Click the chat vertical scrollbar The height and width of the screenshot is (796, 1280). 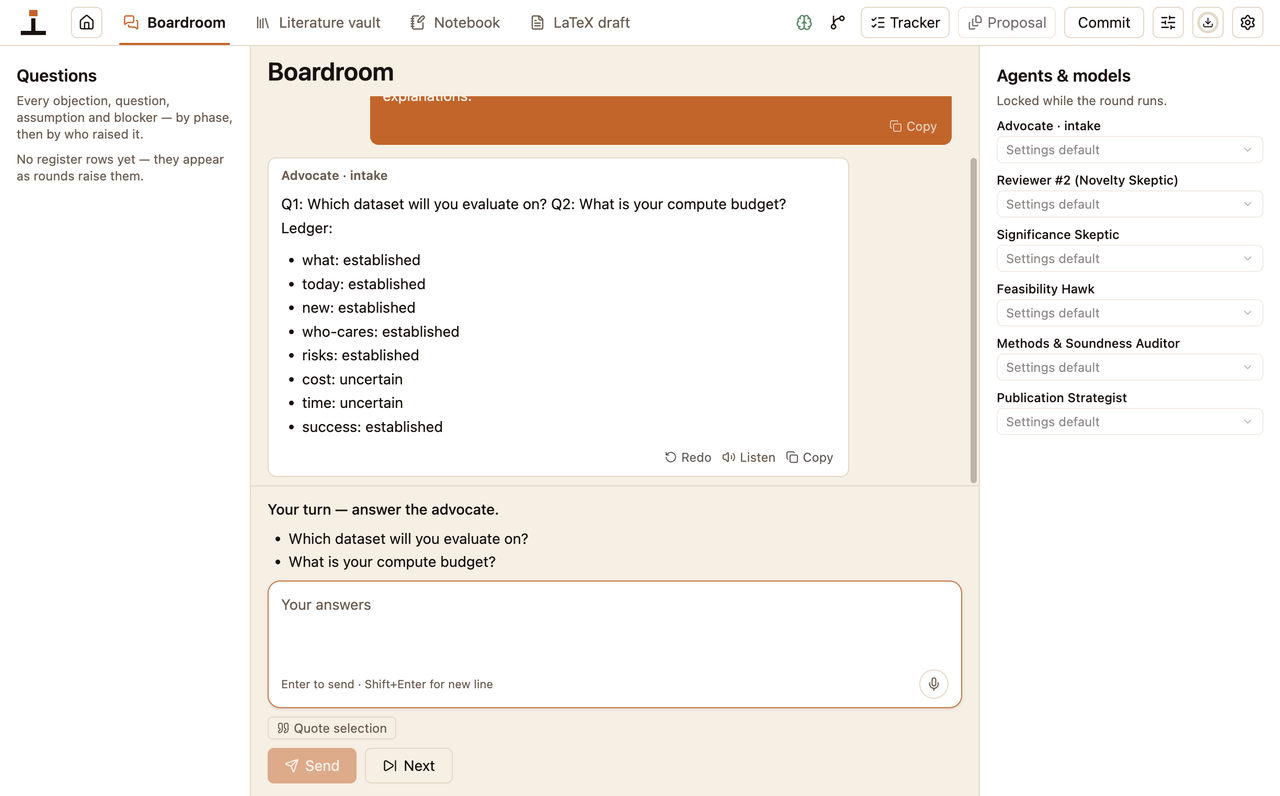(x=974, y=320)
